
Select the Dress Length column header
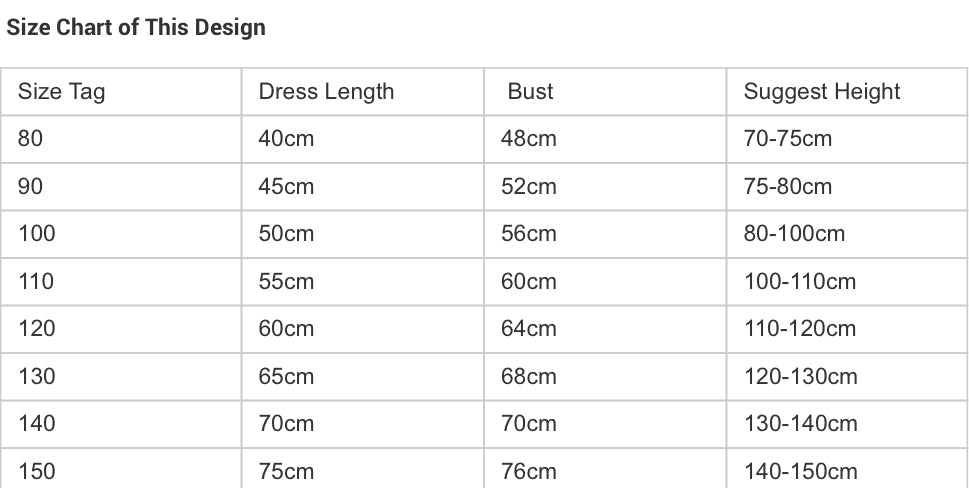pos(326,92)
